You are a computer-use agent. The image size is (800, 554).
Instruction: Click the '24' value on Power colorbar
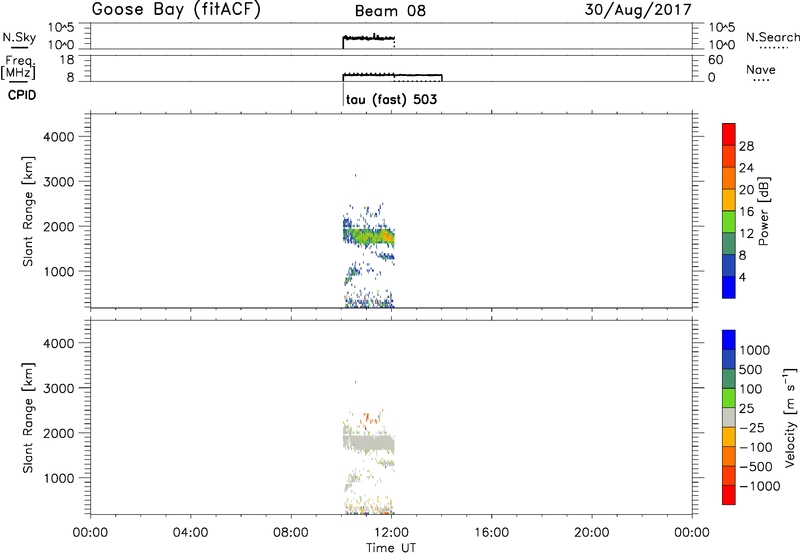746,168
